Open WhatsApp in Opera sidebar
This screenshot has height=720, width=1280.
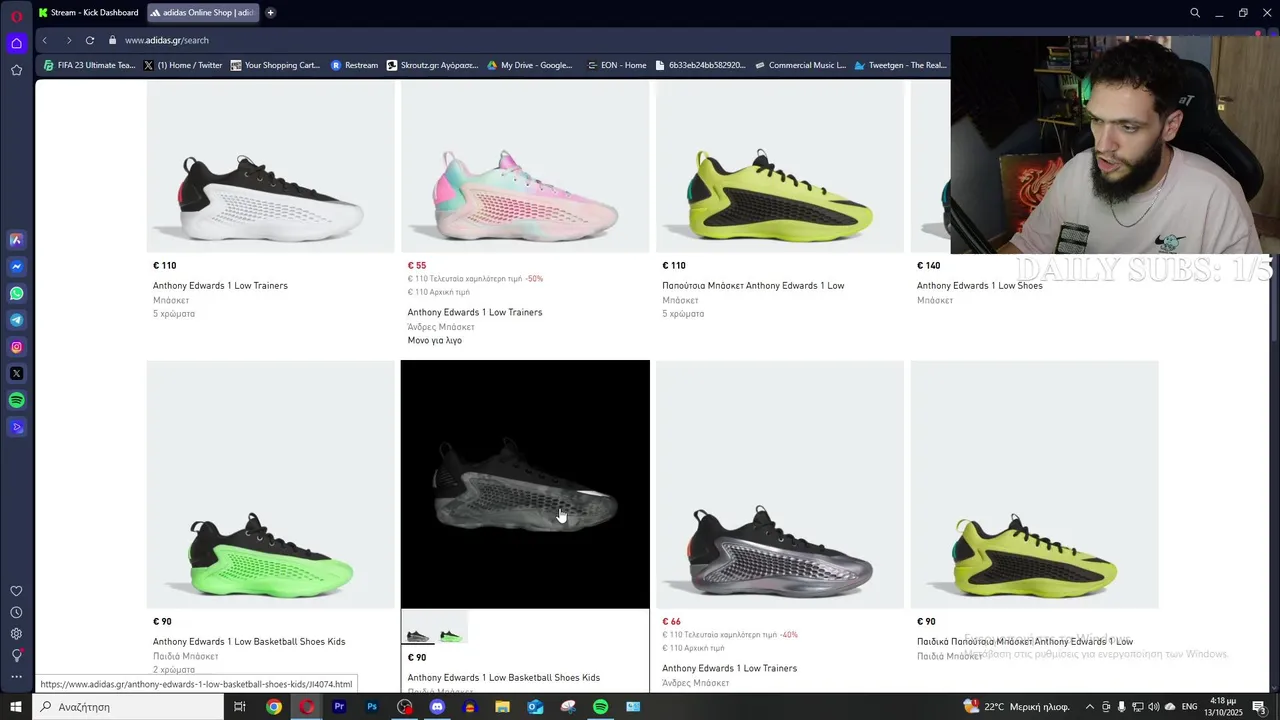[x=16, y=294]
